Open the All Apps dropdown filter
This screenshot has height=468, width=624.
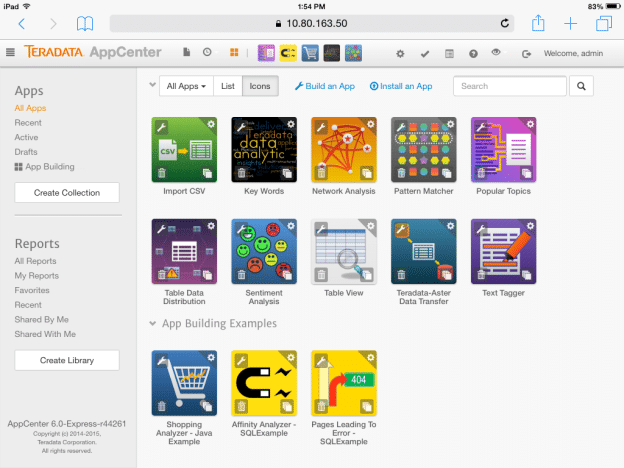pos(187,87)
